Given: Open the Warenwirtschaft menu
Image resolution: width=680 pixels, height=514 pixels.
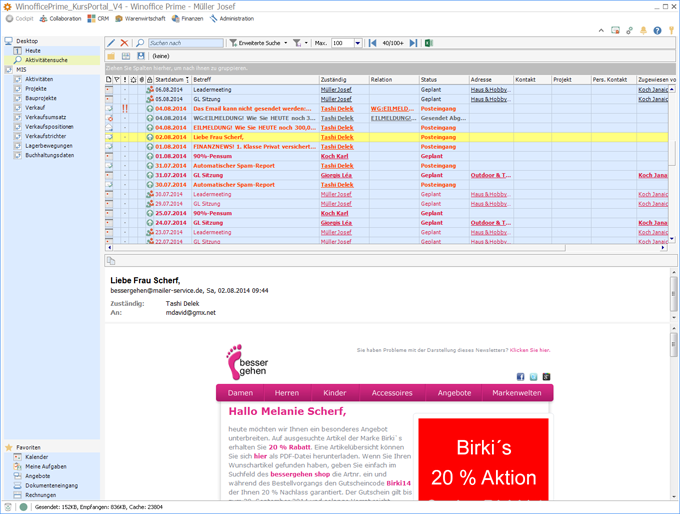Looking at the screenshot, I should coord(140,19).
